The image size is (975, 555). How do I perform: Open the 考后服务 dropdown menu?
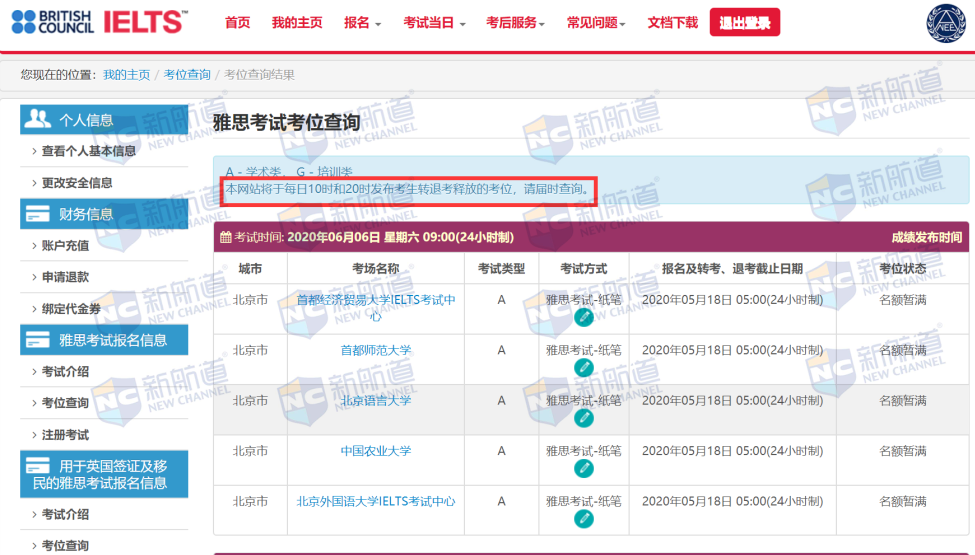515,23
